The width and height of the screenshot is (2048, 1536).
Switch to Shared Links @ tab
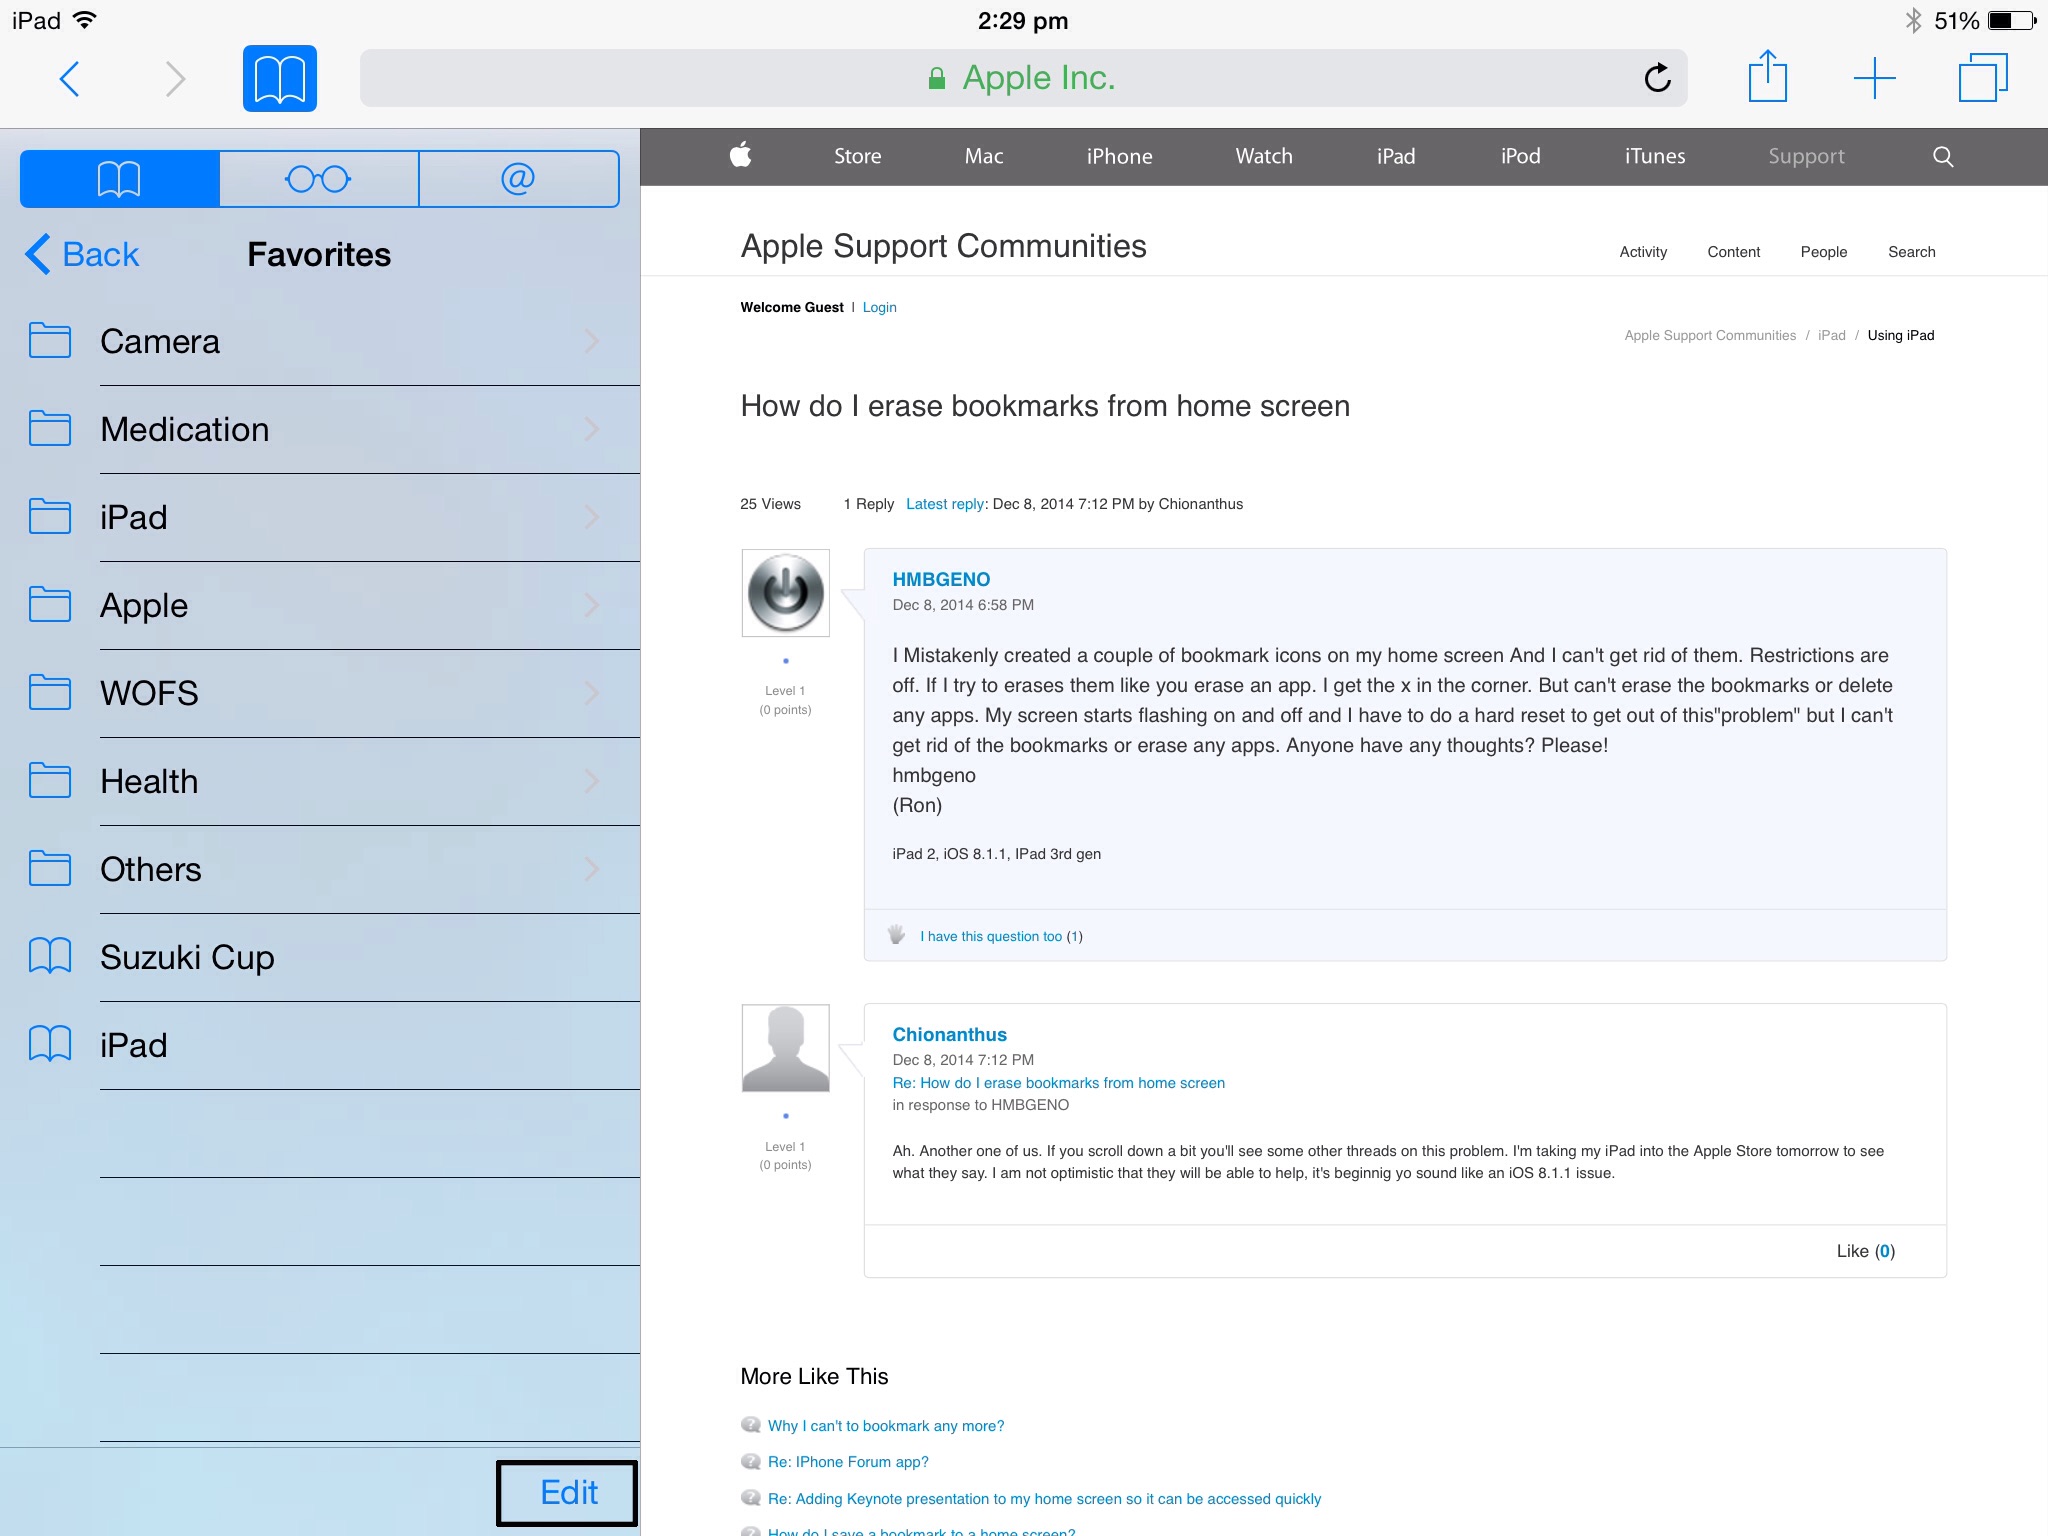(518, 179)
